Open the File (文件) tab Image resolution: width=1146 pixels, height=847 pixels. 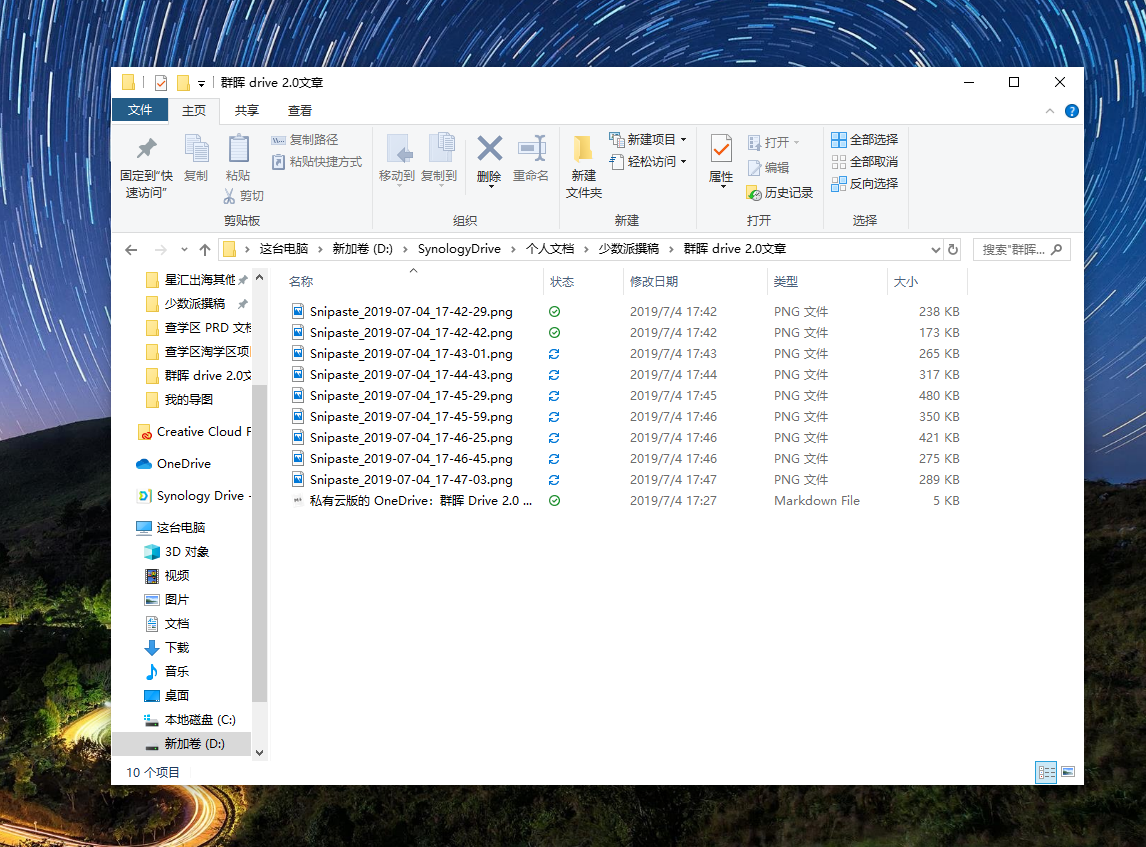(140, 110)
